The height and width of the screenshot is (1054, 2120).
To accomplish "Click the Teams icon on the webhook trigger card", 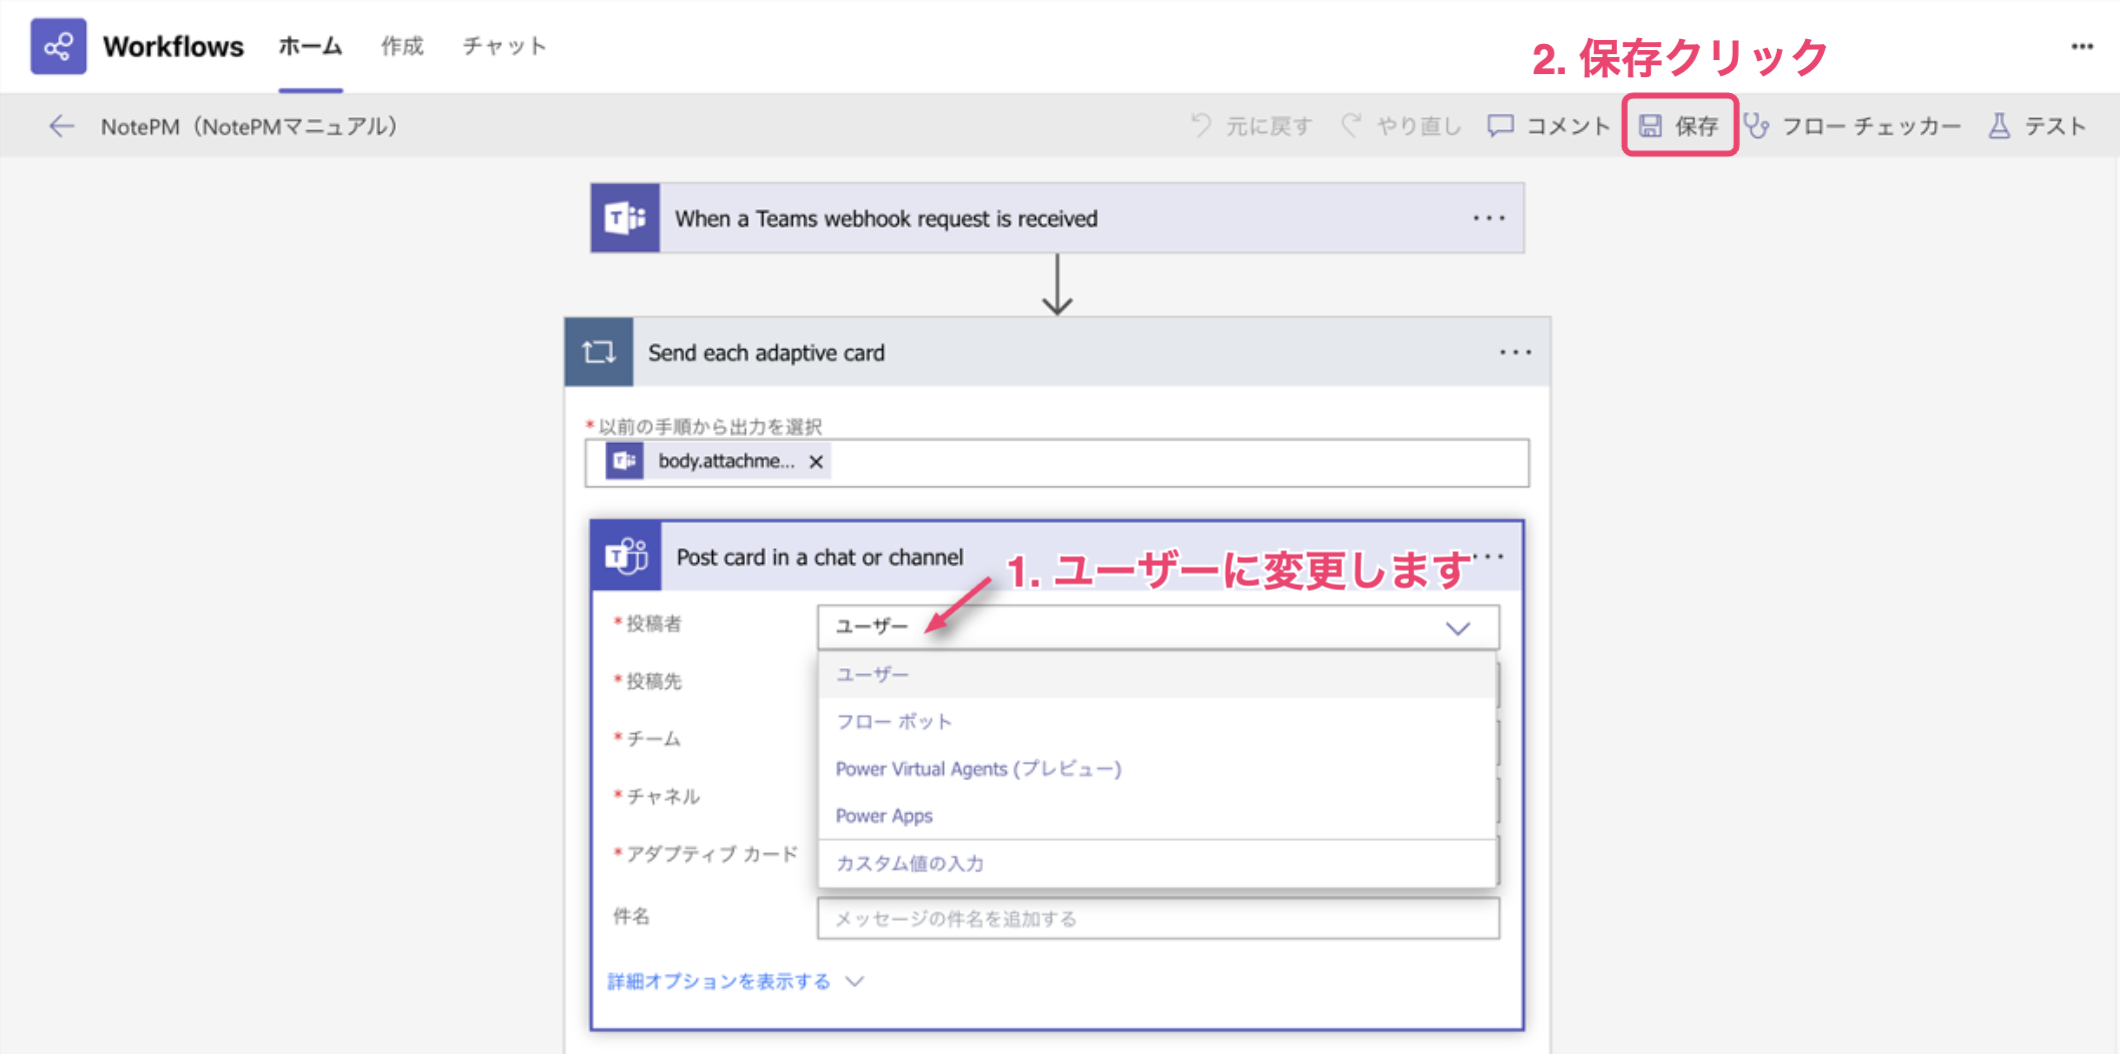I will click(624, 218).
